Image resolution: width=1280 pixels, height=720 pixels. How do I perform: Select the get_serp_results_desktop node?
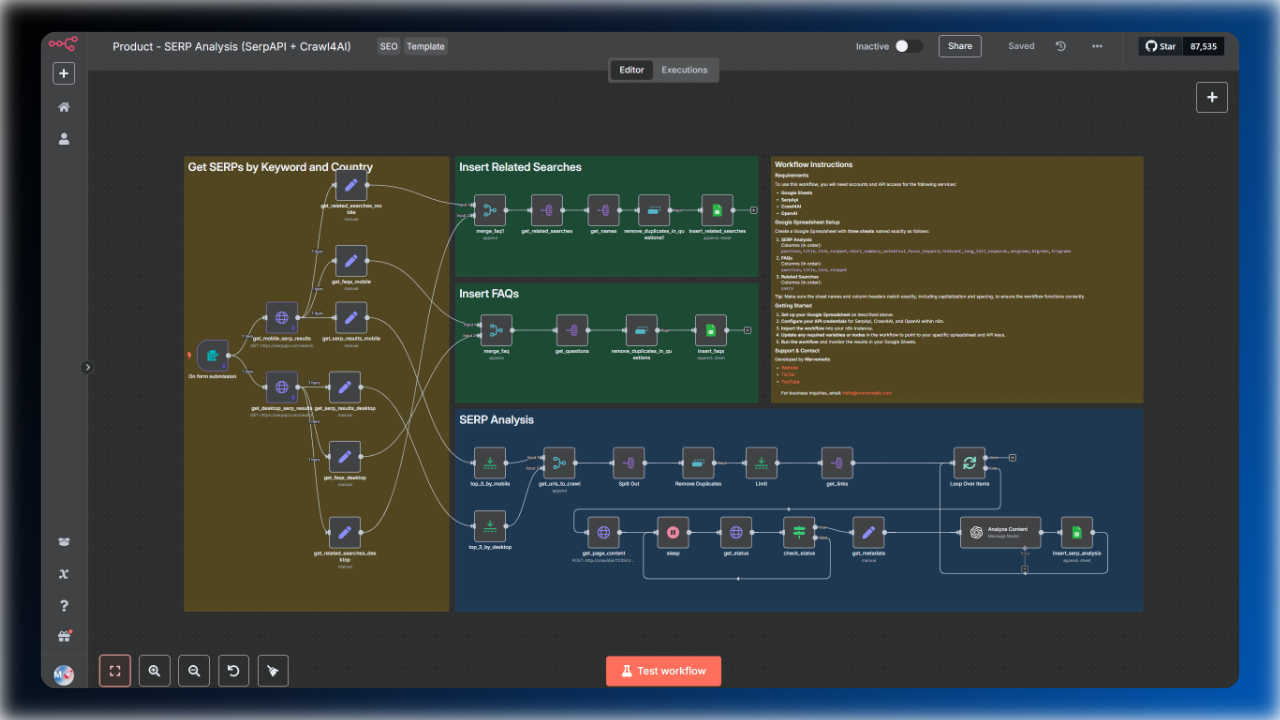pyautogui.click(x=345, y=387)
